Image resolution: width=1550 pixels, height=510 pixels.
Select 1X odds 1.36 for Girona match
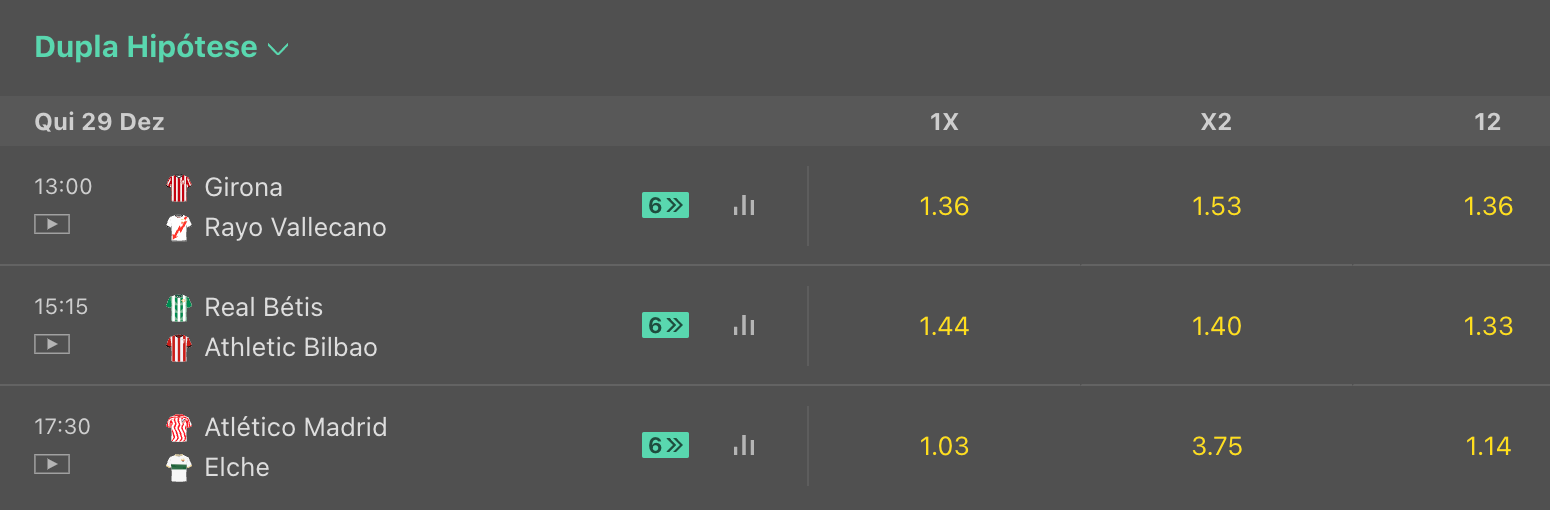point(944,206)
